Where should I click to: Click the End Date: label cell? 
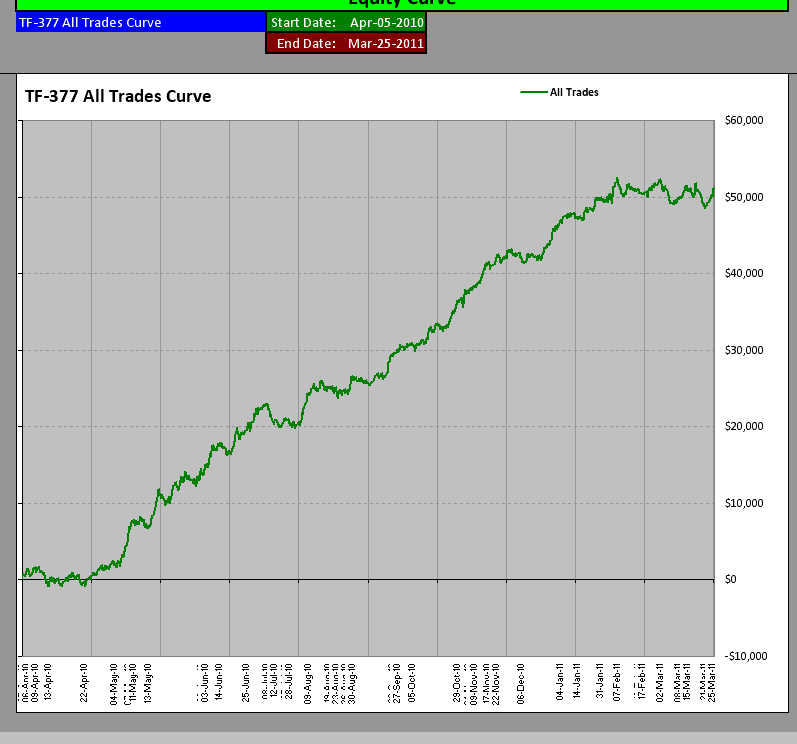pos(306,44)
